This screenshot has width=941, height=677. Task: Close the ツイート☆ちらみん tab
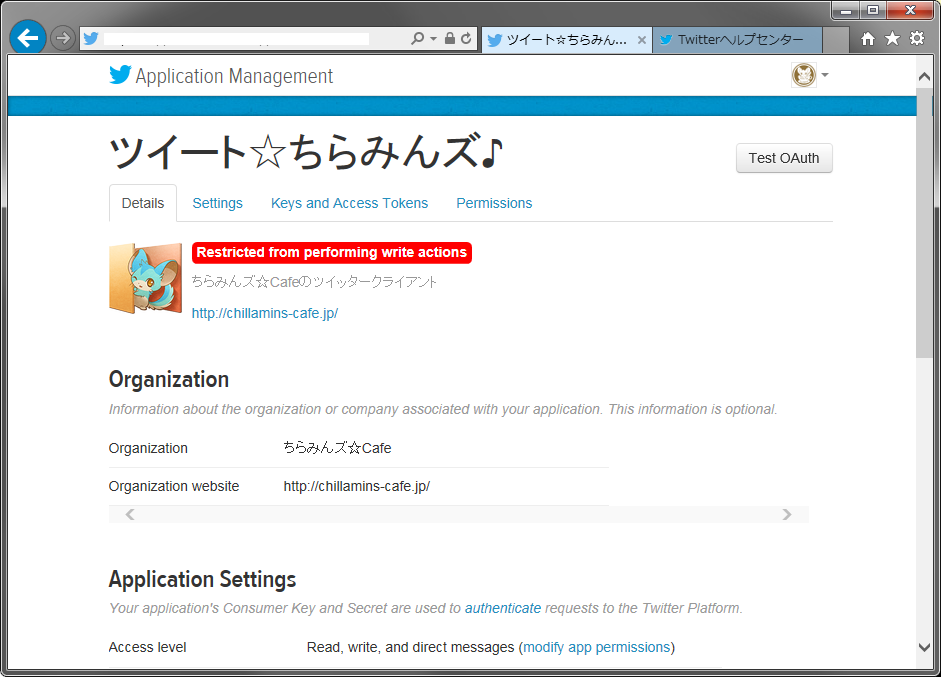click(642, 40)
